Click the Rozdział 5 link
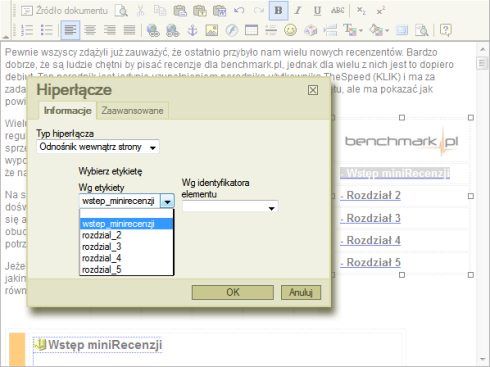 pyautogui.click(x=370, y=262)
